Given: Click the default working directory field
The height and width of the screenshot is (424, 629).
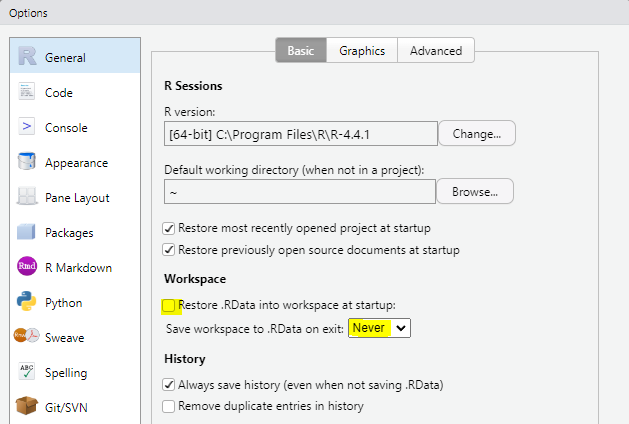Looking at the screenshot, I should [300, 192].
